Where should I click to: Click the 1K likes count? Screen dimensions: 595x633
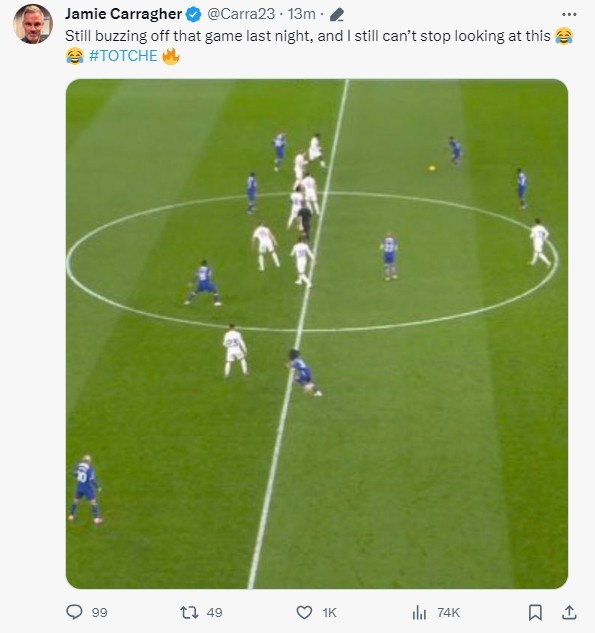(x=329, y=613)
